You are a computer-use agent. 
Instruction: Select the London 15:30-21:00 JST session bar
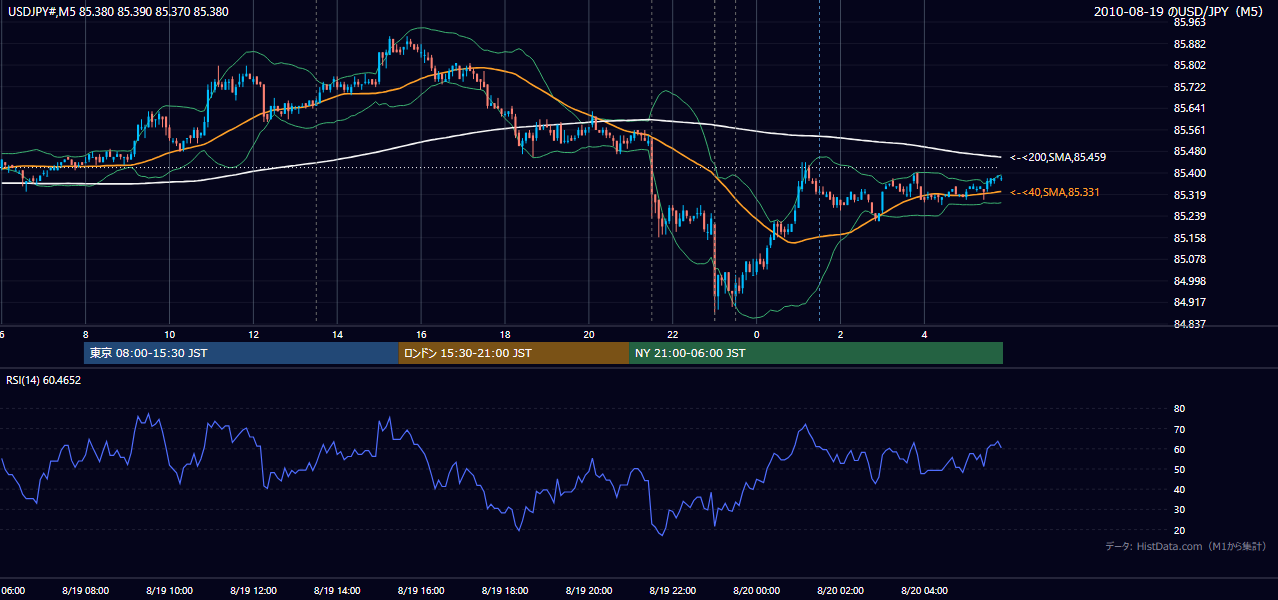tap(514, 353)
